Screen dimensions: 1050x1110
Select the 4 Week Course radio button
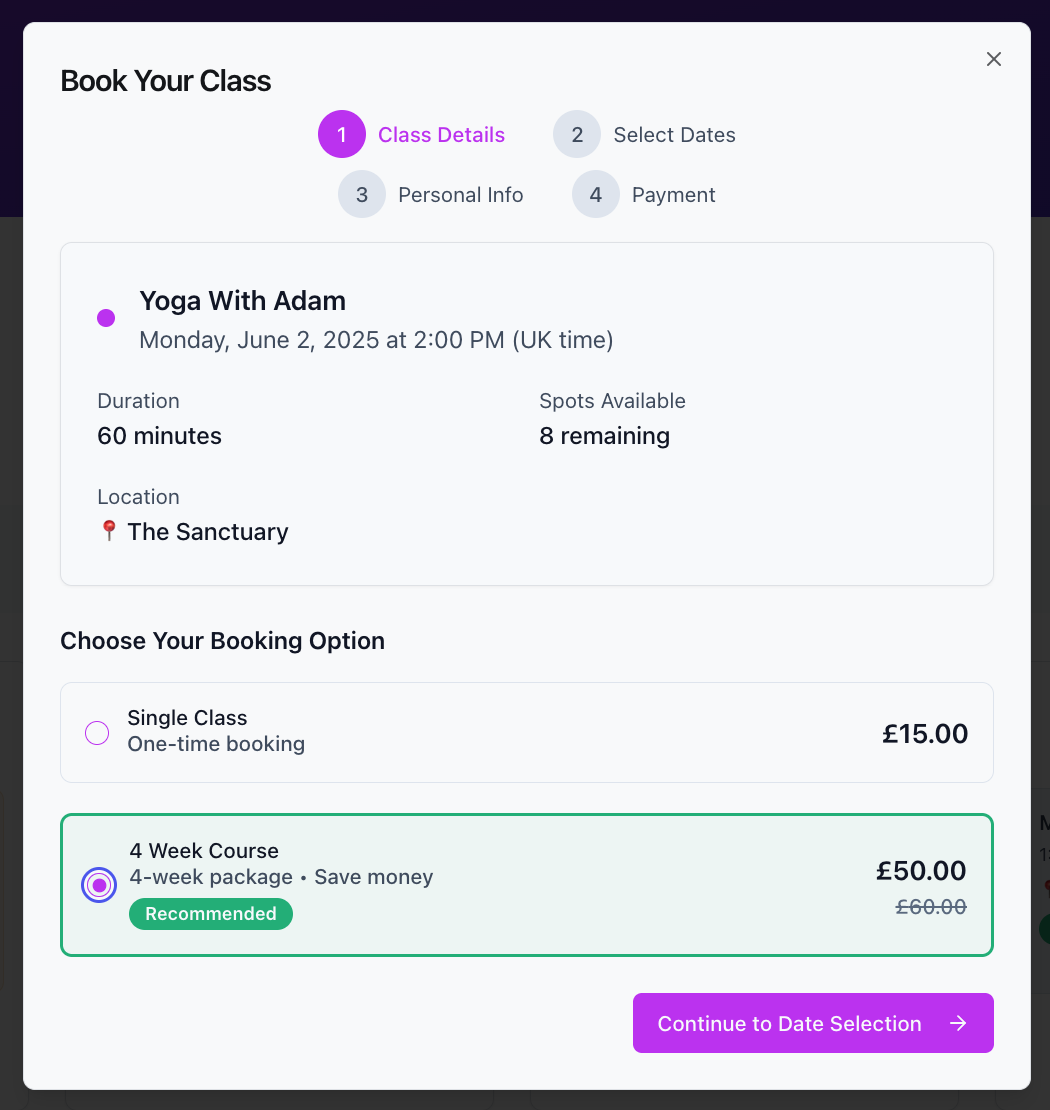coord(99,885)
